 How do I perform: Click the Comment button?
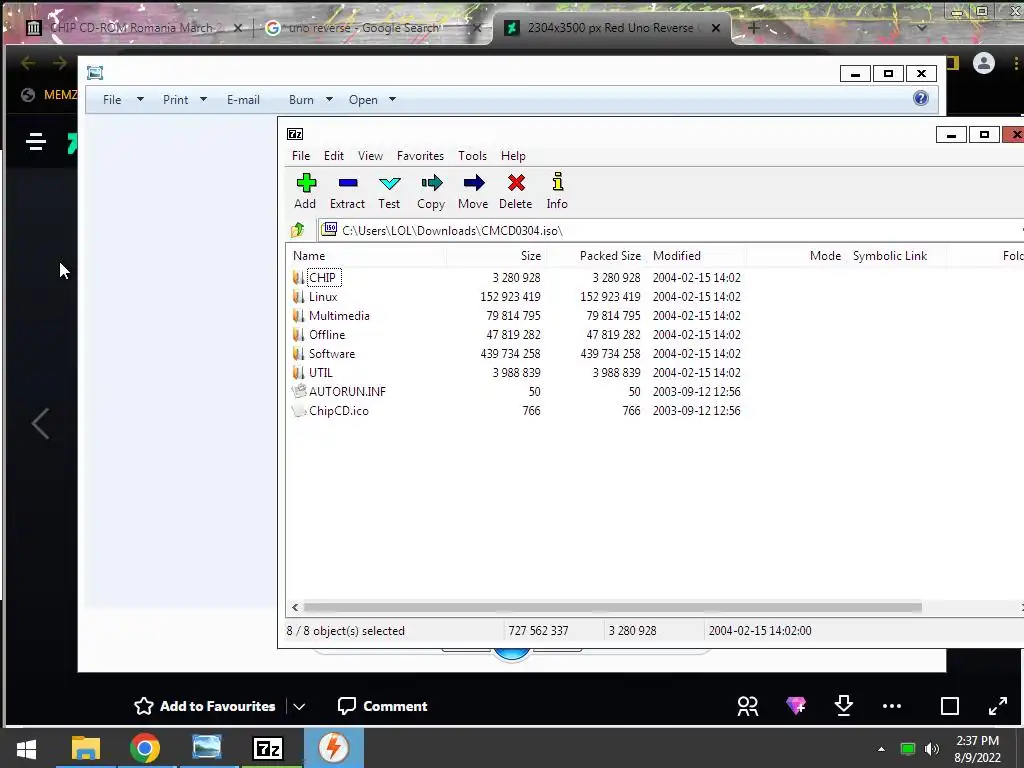point(382,706)
